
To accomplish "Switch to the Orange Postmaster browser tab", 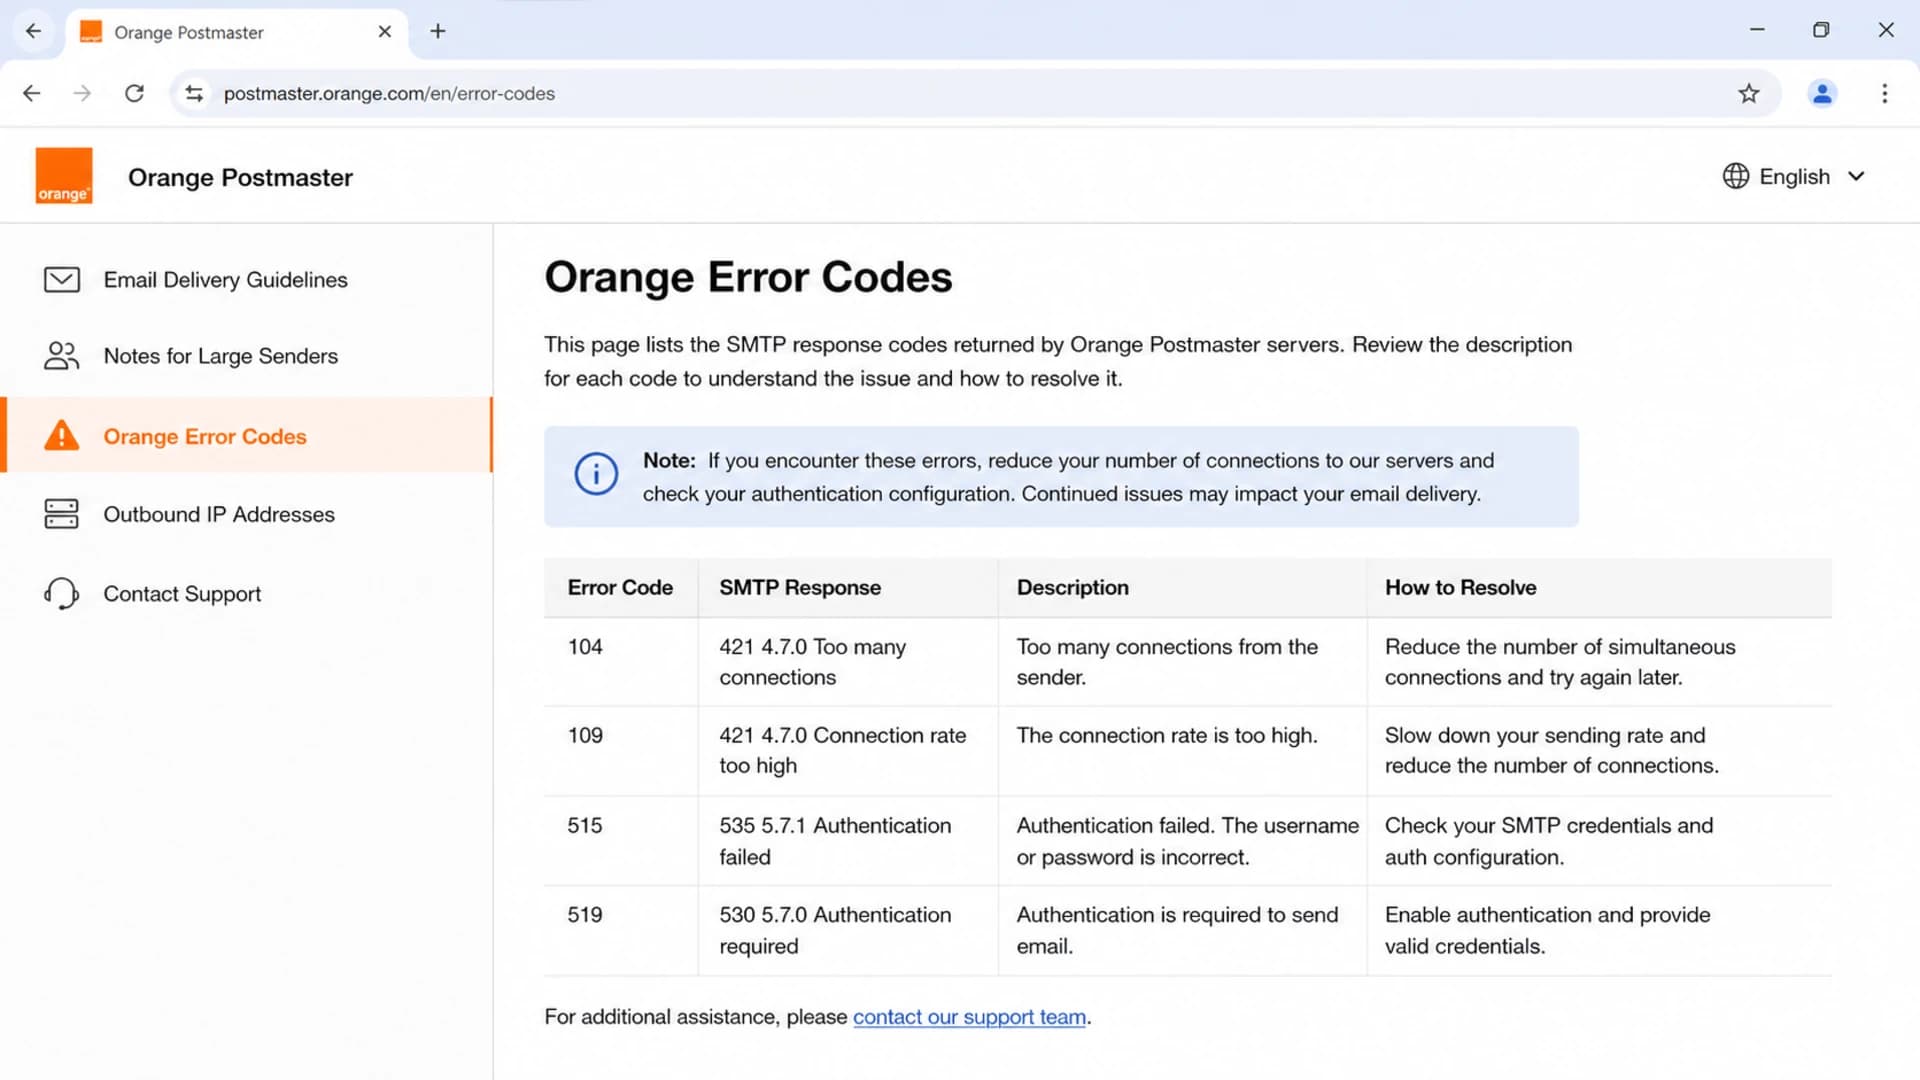I will click(x=237, y=32).
